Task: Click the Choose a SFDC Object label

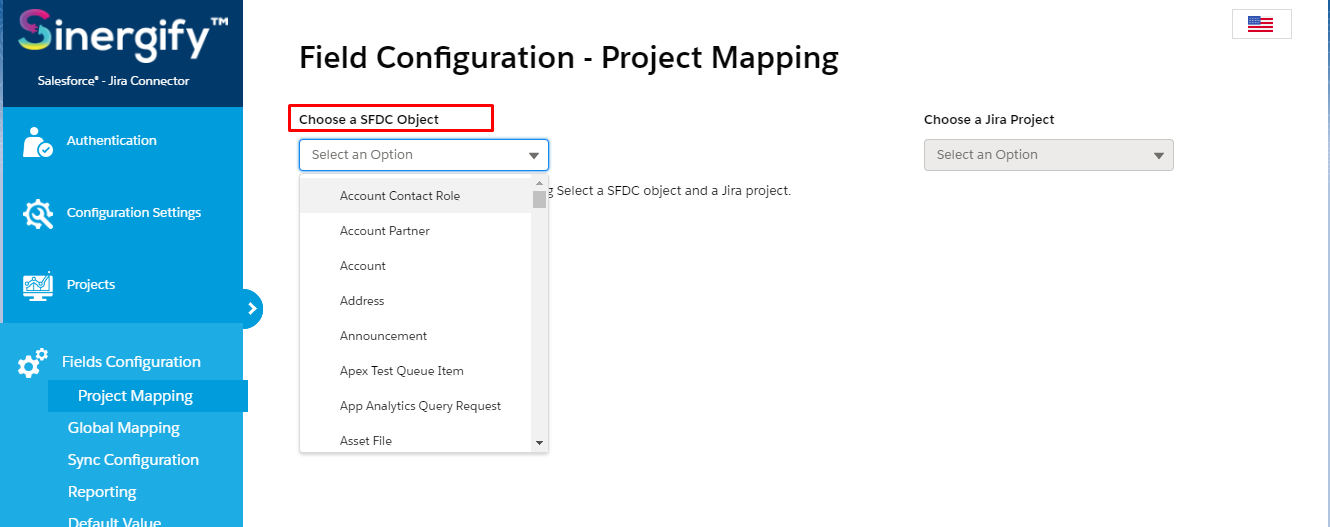Action: pos(369,119)
